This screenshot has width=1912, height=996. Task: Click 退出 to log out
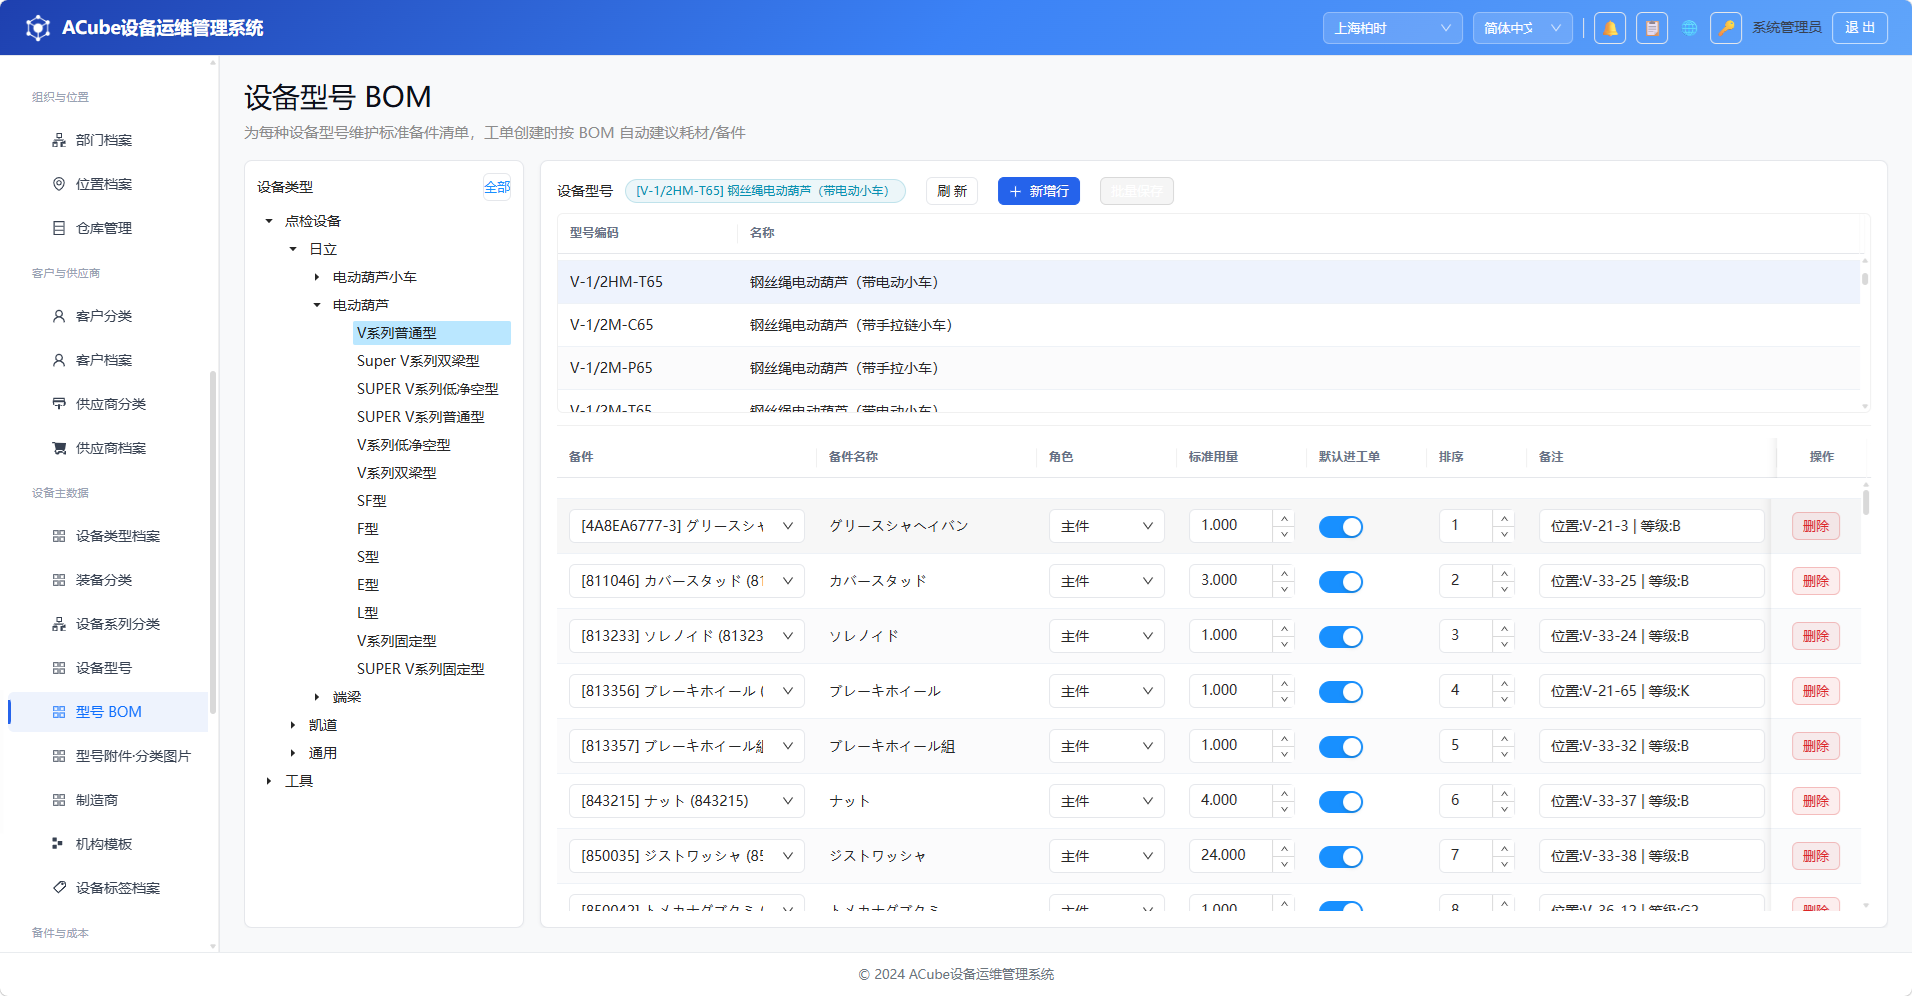click(x=1860, y=28)
